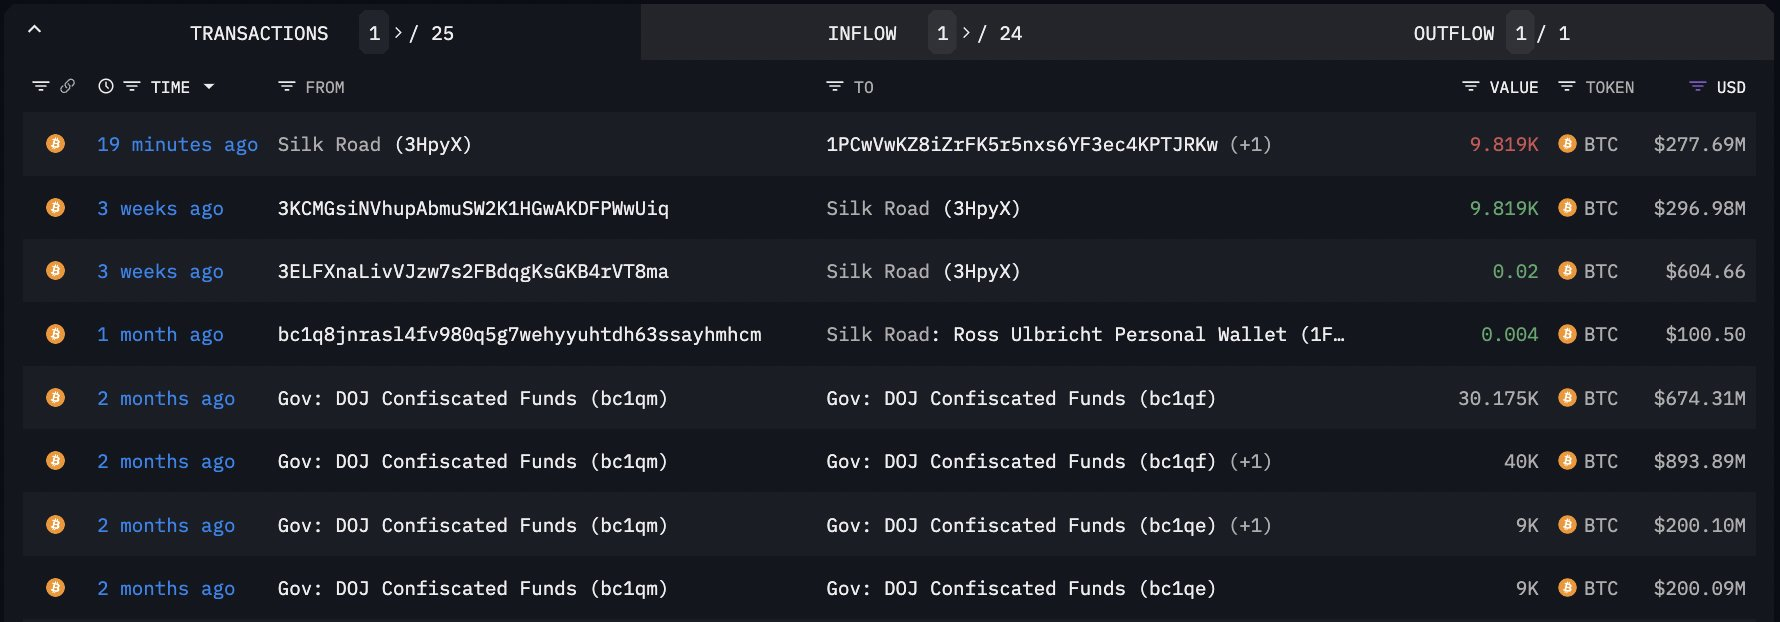Open the VALUE column filter icon

point(1470,86)
